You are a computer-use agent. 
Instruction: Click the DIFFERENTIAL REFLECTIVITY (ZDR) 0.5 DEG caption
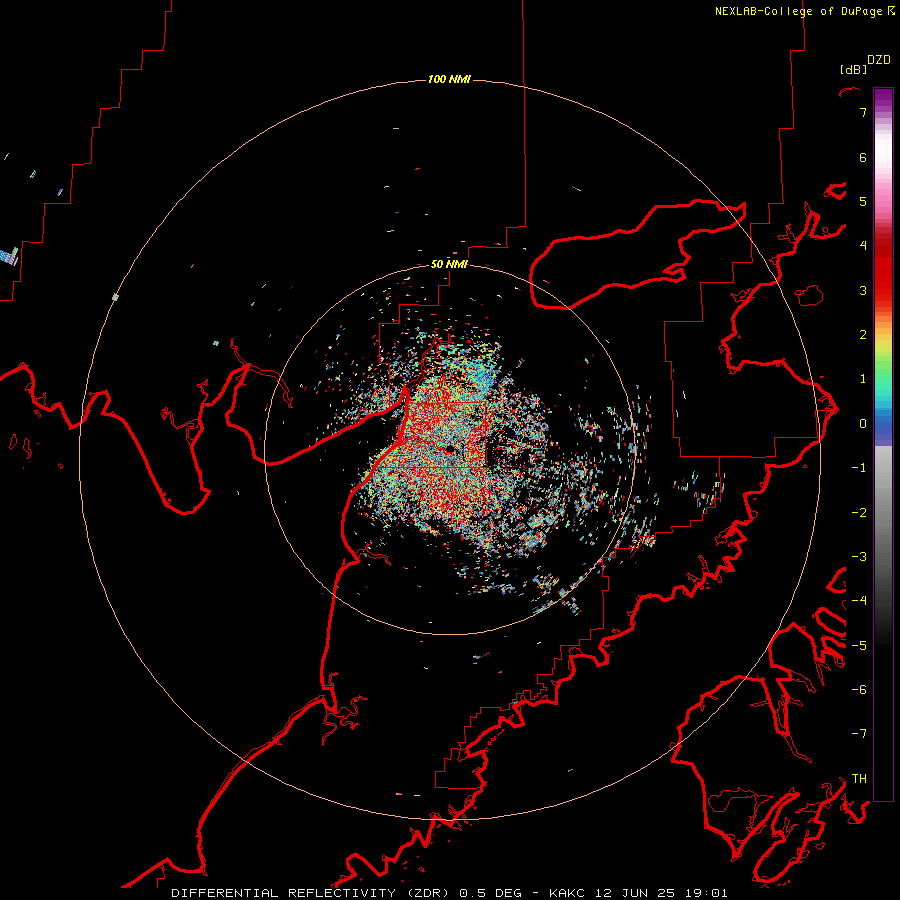(x=347, y=893)
